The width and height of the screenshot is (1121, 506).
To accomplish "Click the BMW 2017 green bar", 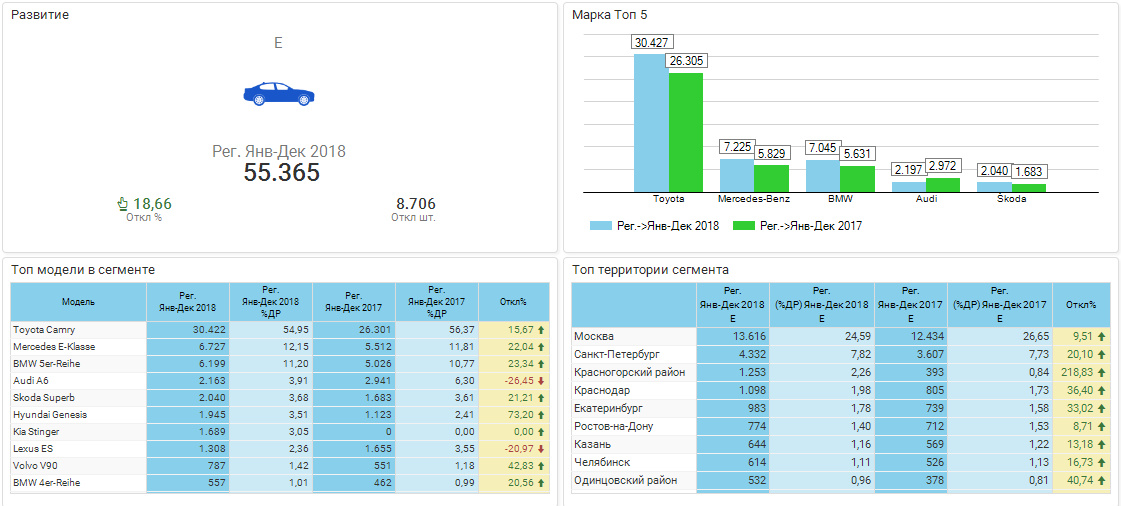I will (x=857, y=179).
